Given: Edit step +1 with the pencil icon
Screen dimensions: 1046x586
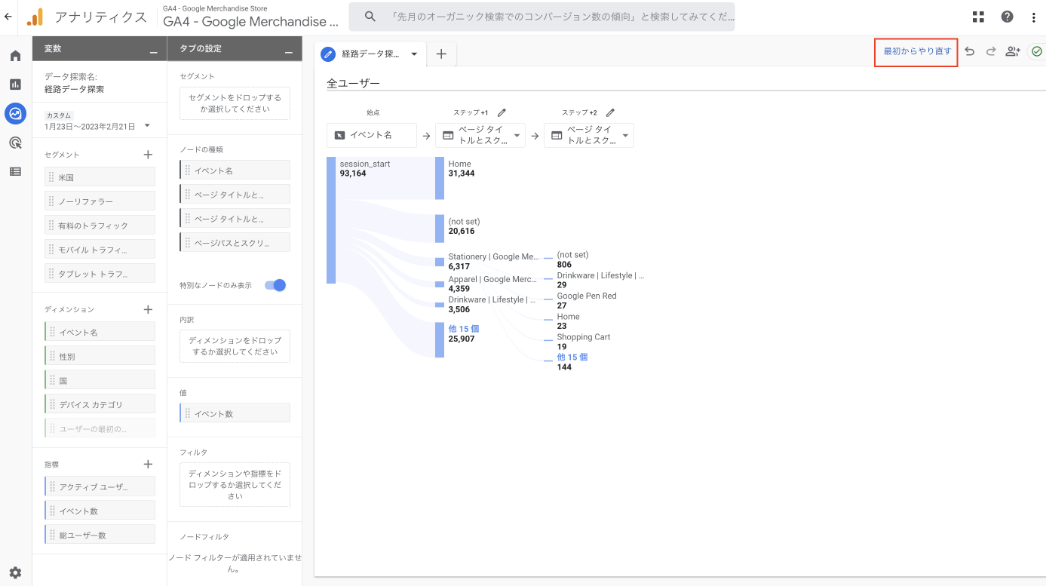Looking at the screenshot, I should (502, 113).
